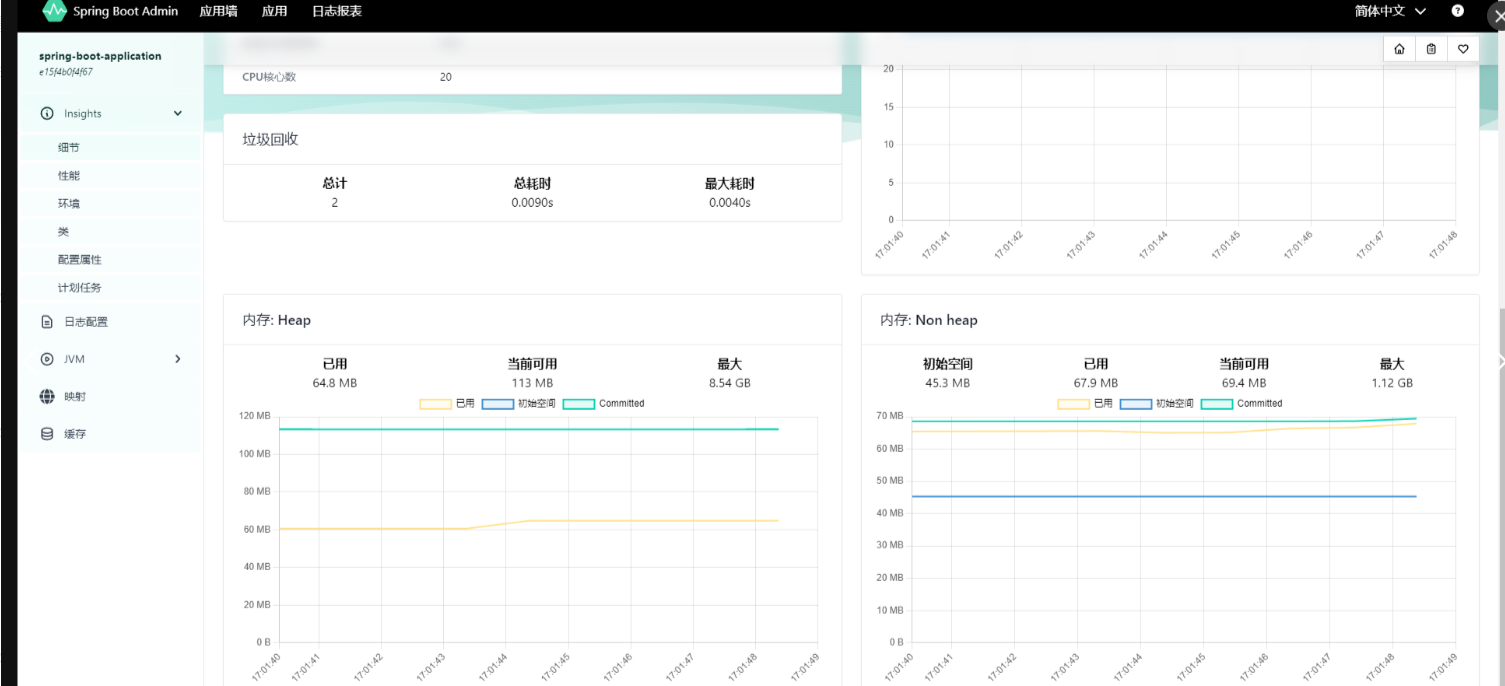This screenshot has height=686, width=1505.
Task: Expand the JVM section arrow
Action: 178,359
